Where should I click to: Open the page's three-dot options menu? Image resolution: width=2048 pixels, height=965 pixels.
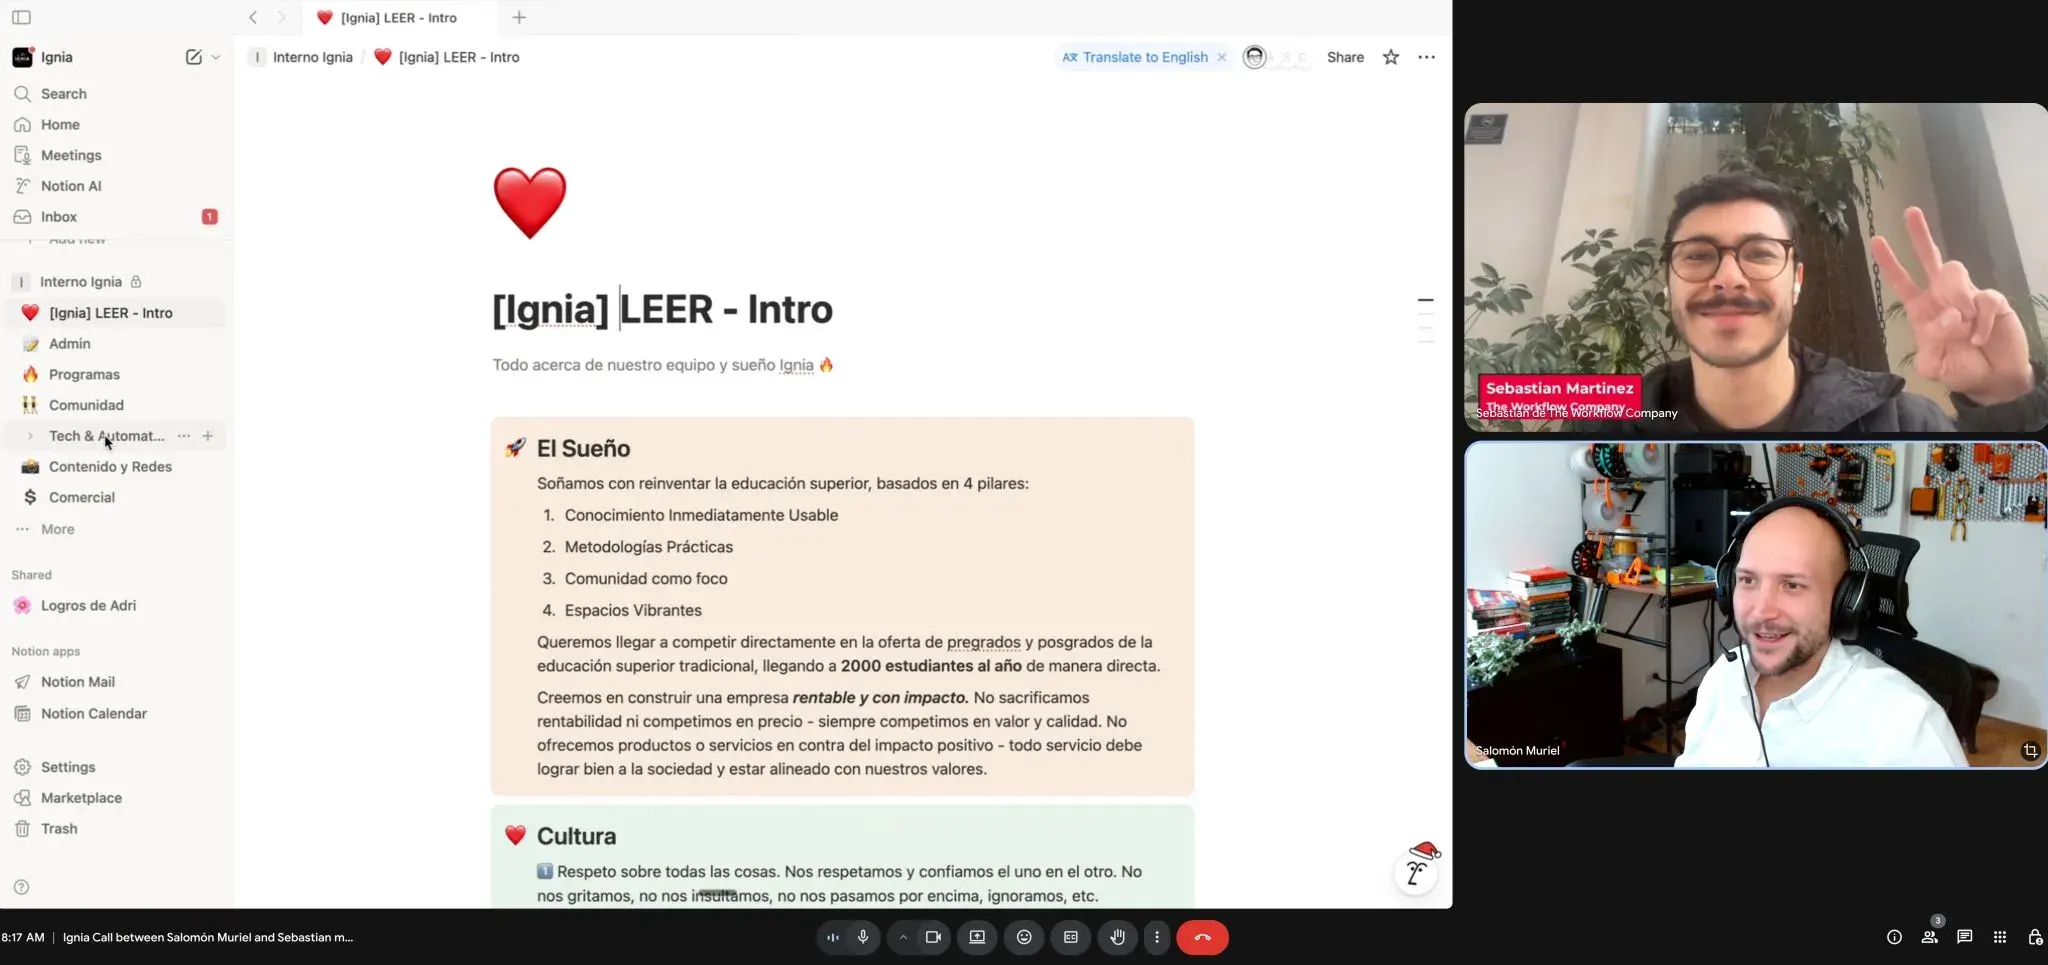(1426, 57)
